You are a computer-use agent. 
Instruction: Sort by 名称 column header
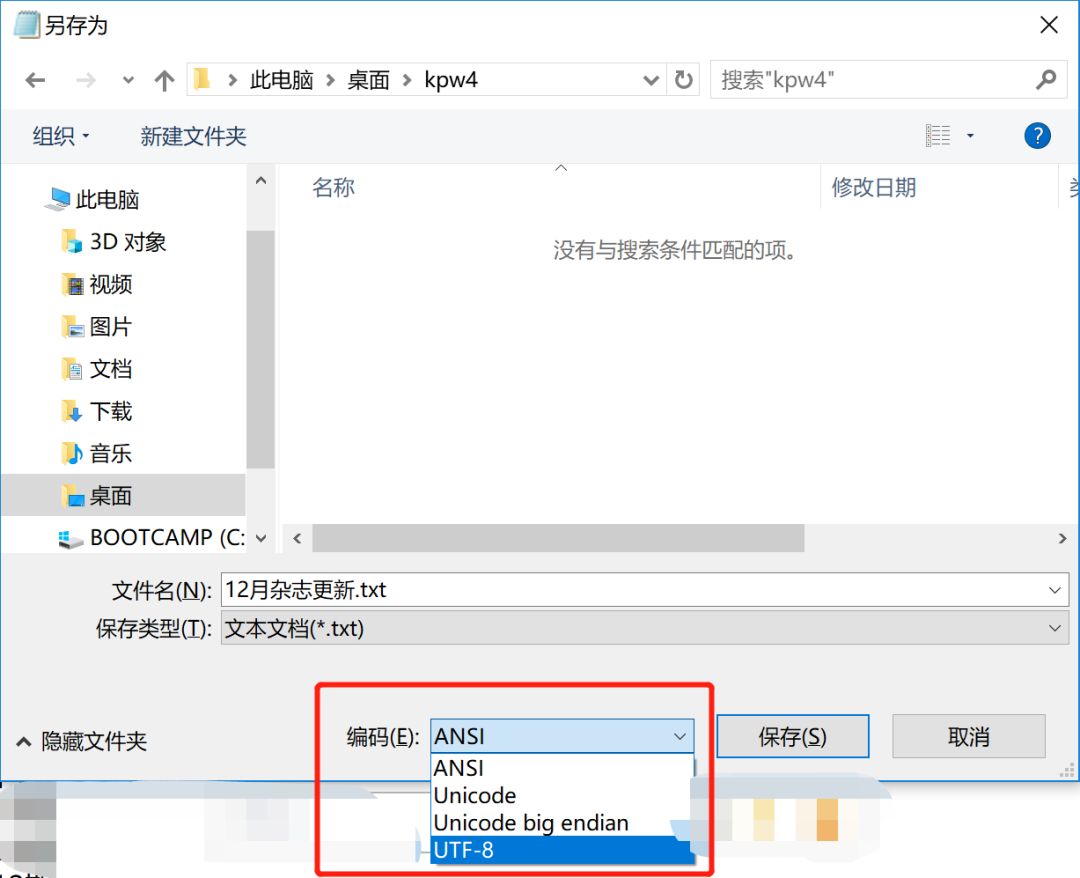333,187
